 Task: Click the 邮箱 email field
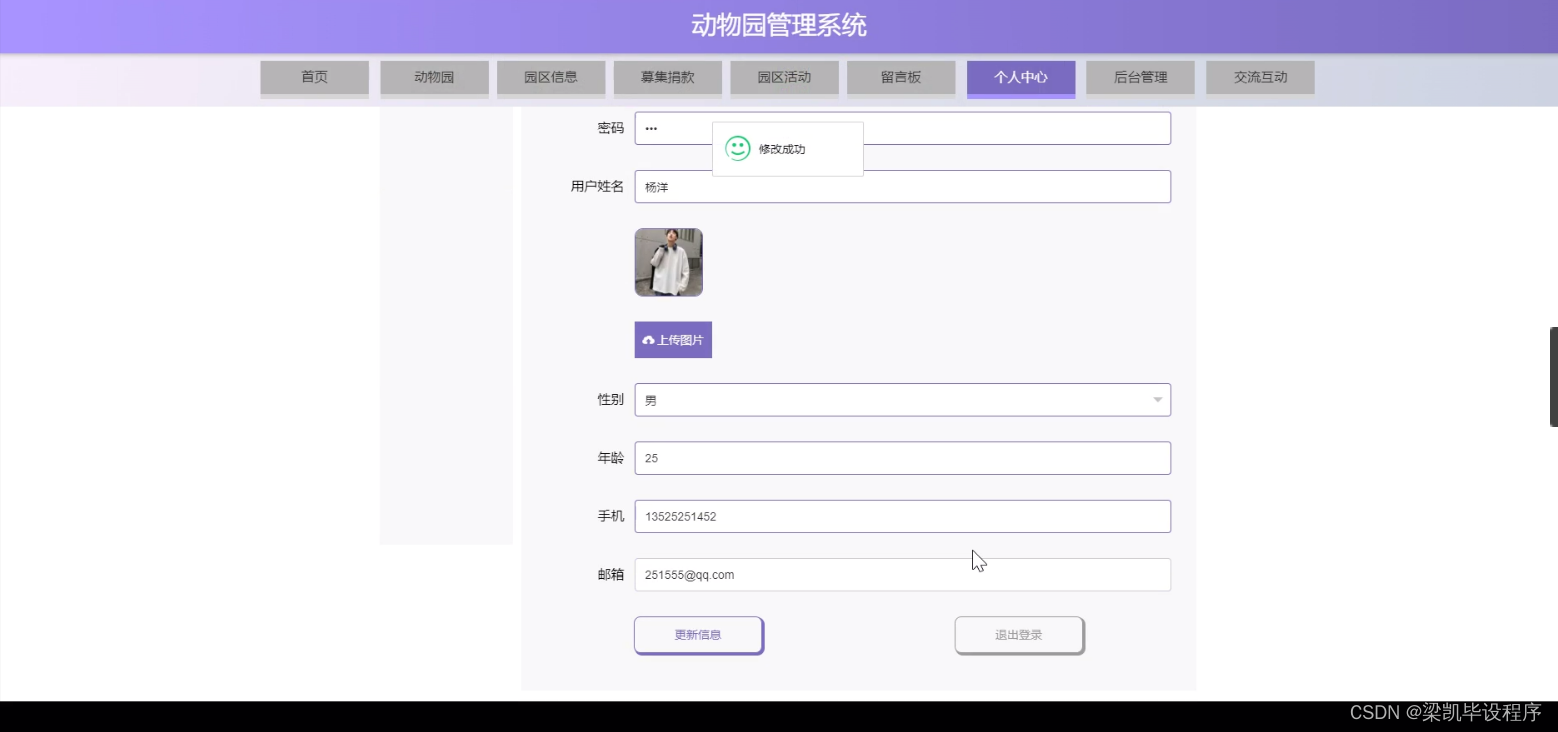pyautogui.click(x=902, y=575)
